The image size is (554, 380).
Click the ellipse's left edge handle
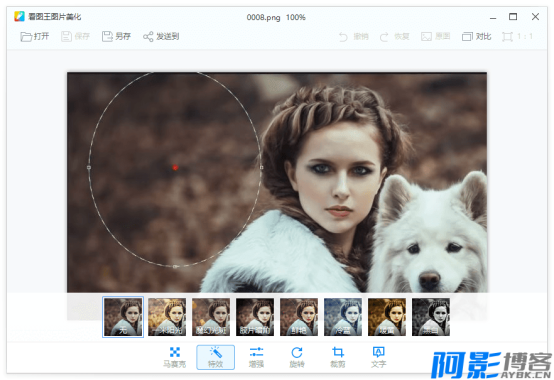[x=89, y=167]
